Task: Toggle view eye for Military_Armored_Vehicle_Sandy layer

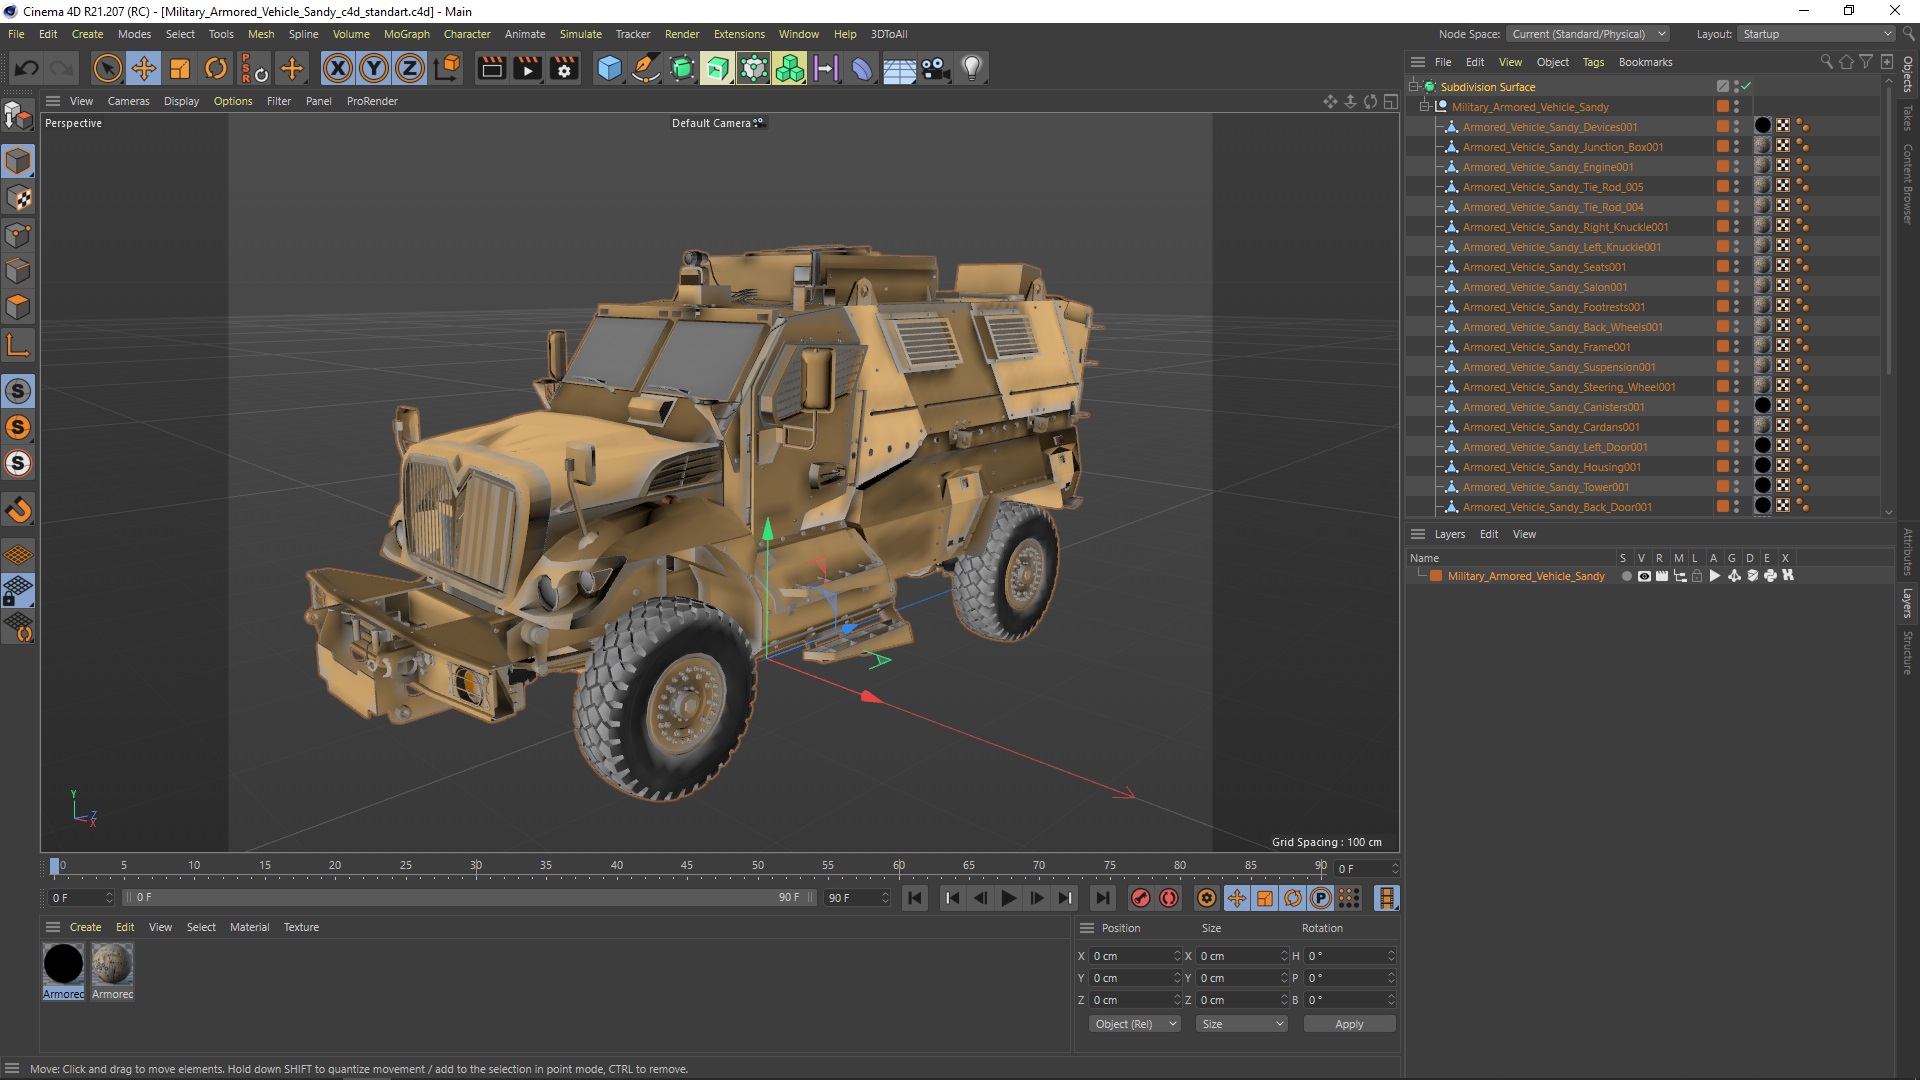Action: 1644,576
